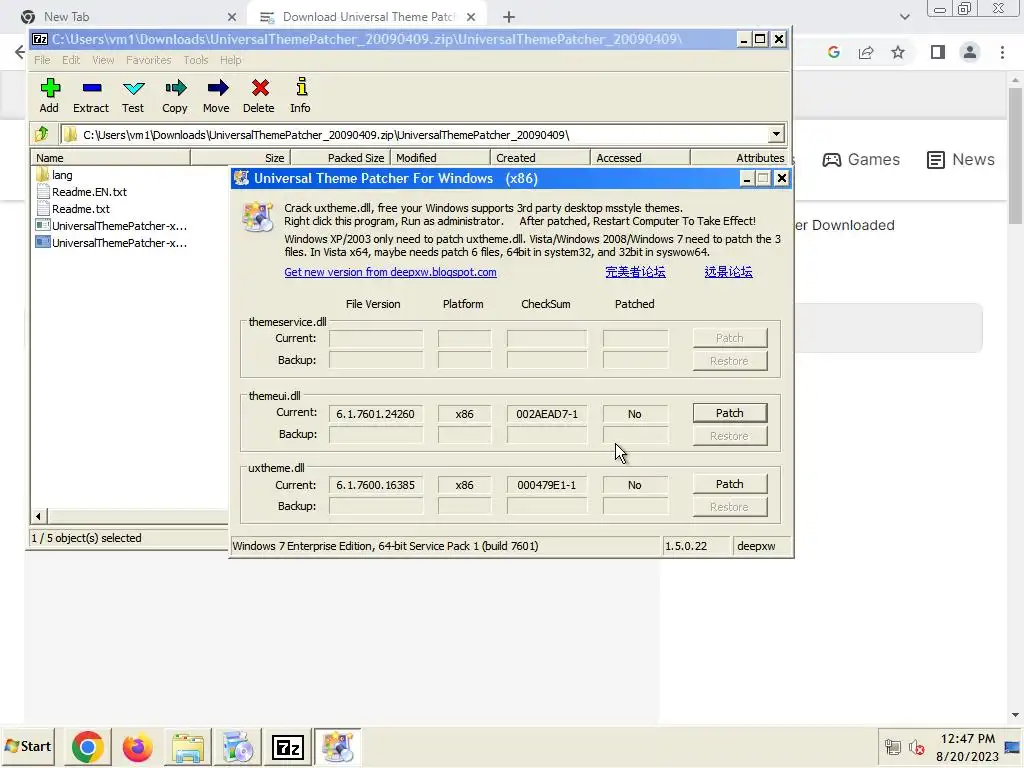
Task: Bookmark this page with star icon
Action: 898,52
